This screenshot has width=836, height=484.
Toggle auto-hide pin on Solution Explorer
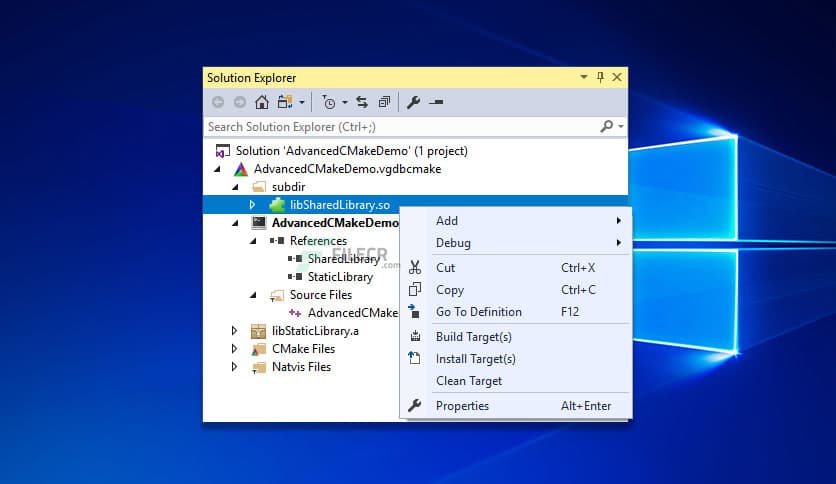pyautogui.click(x=600, y=77)
